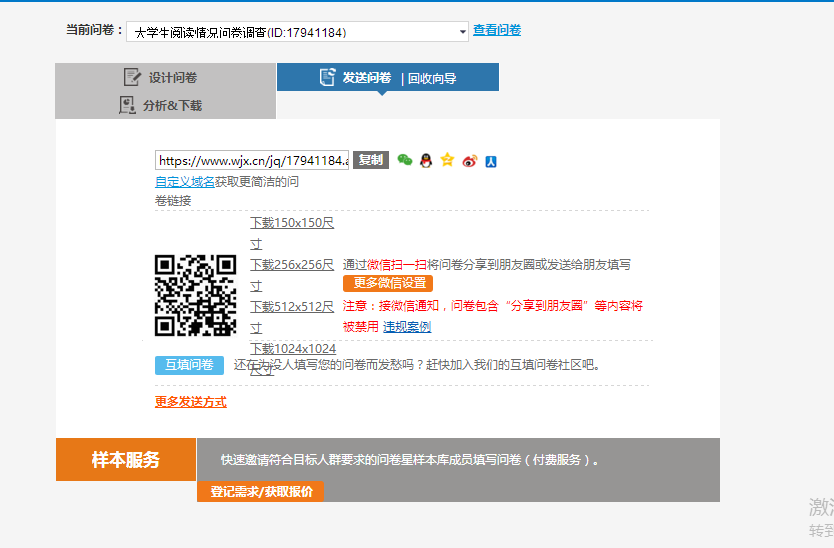The height and width of the screenshot is (548, 834).
Task: Click the text starting 还在为没人填写
Action: pos(416,365)
